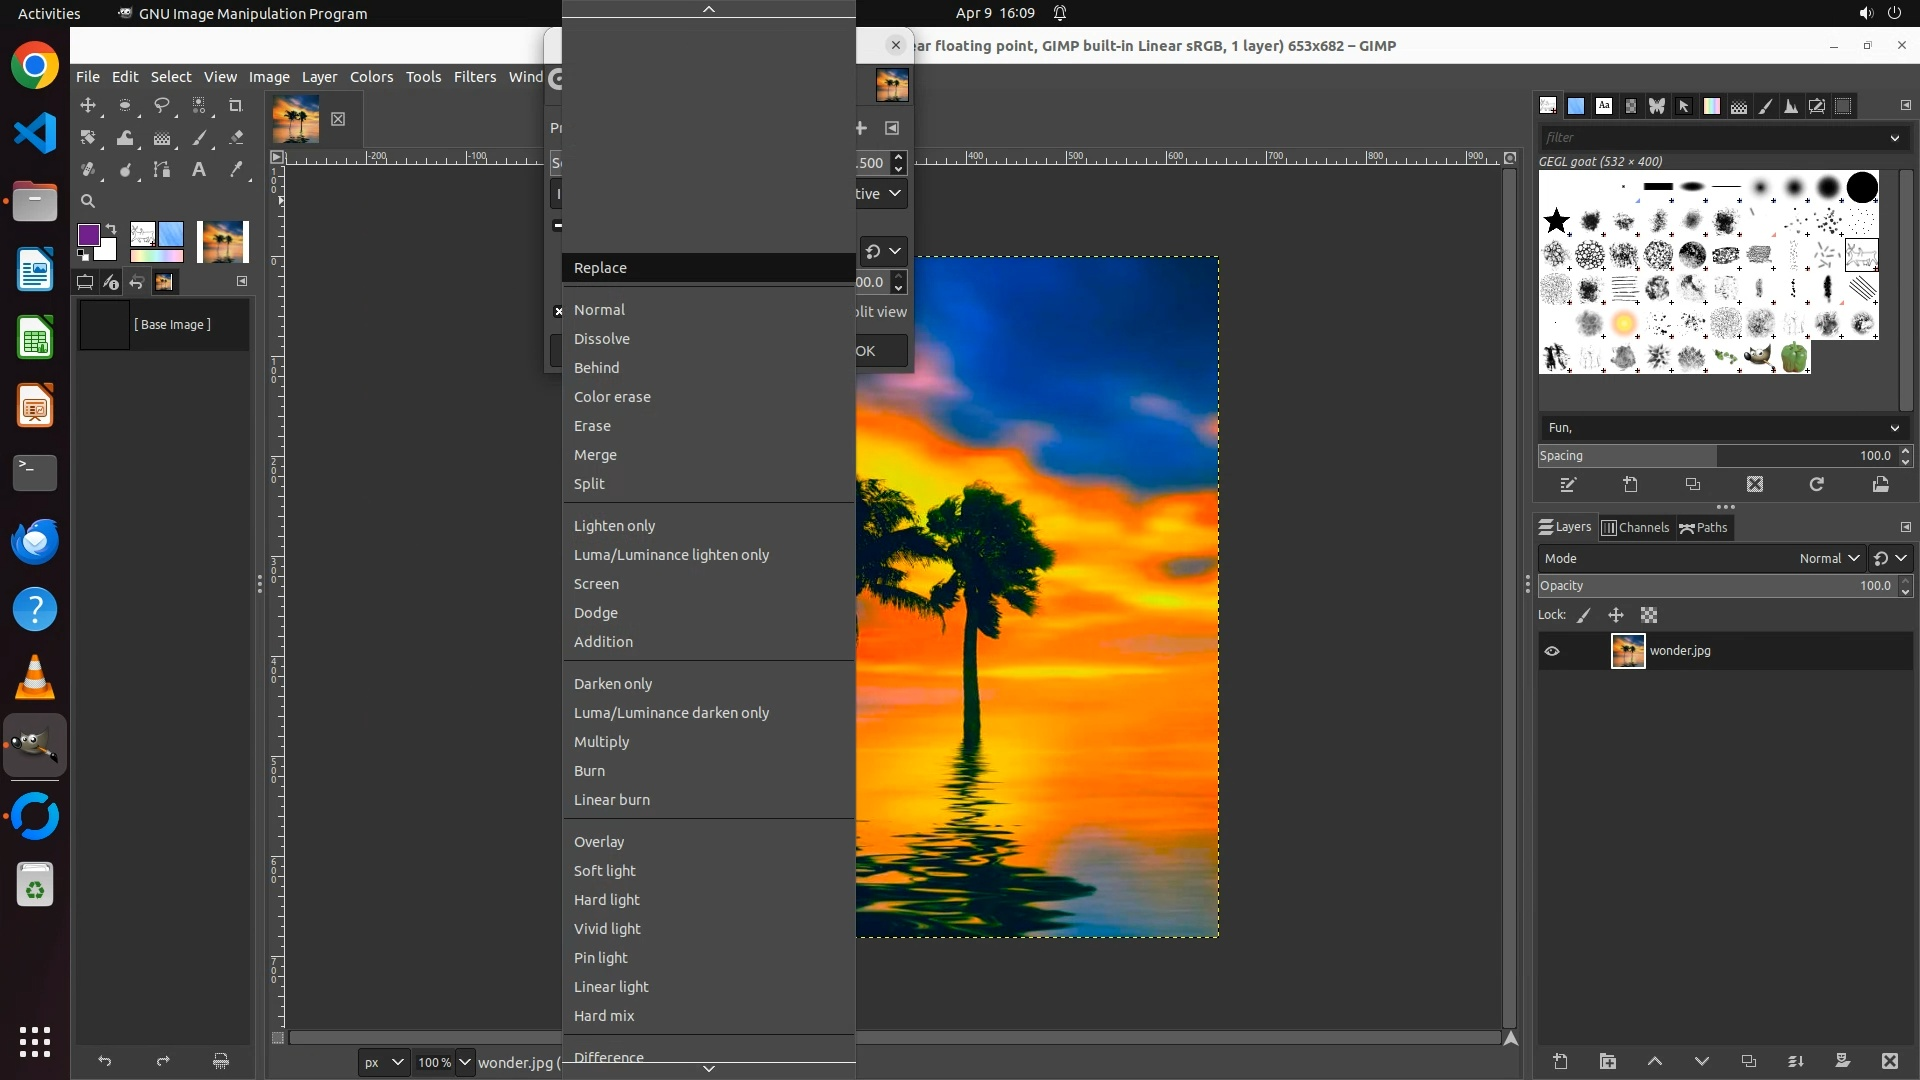Viewport: 1920px width, 1080px height.
Task: Click the Paths tool icon
Action: (162, 170)
